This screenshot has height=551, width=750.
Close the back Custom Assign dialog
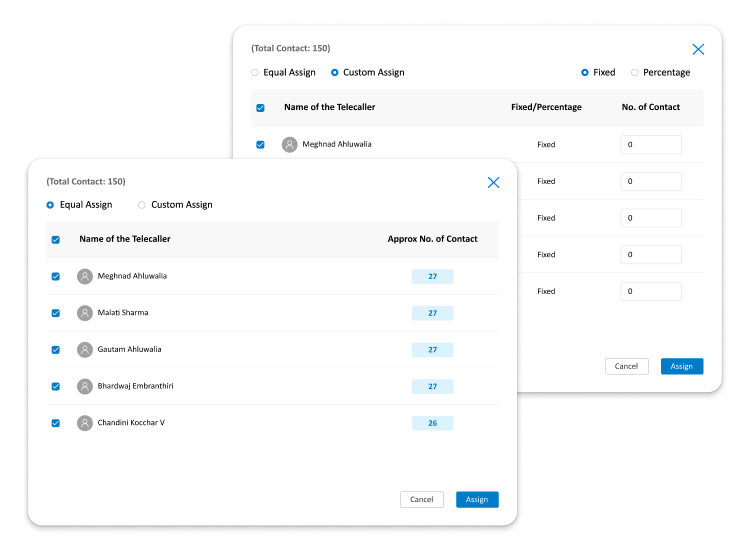tap(698, 49)
